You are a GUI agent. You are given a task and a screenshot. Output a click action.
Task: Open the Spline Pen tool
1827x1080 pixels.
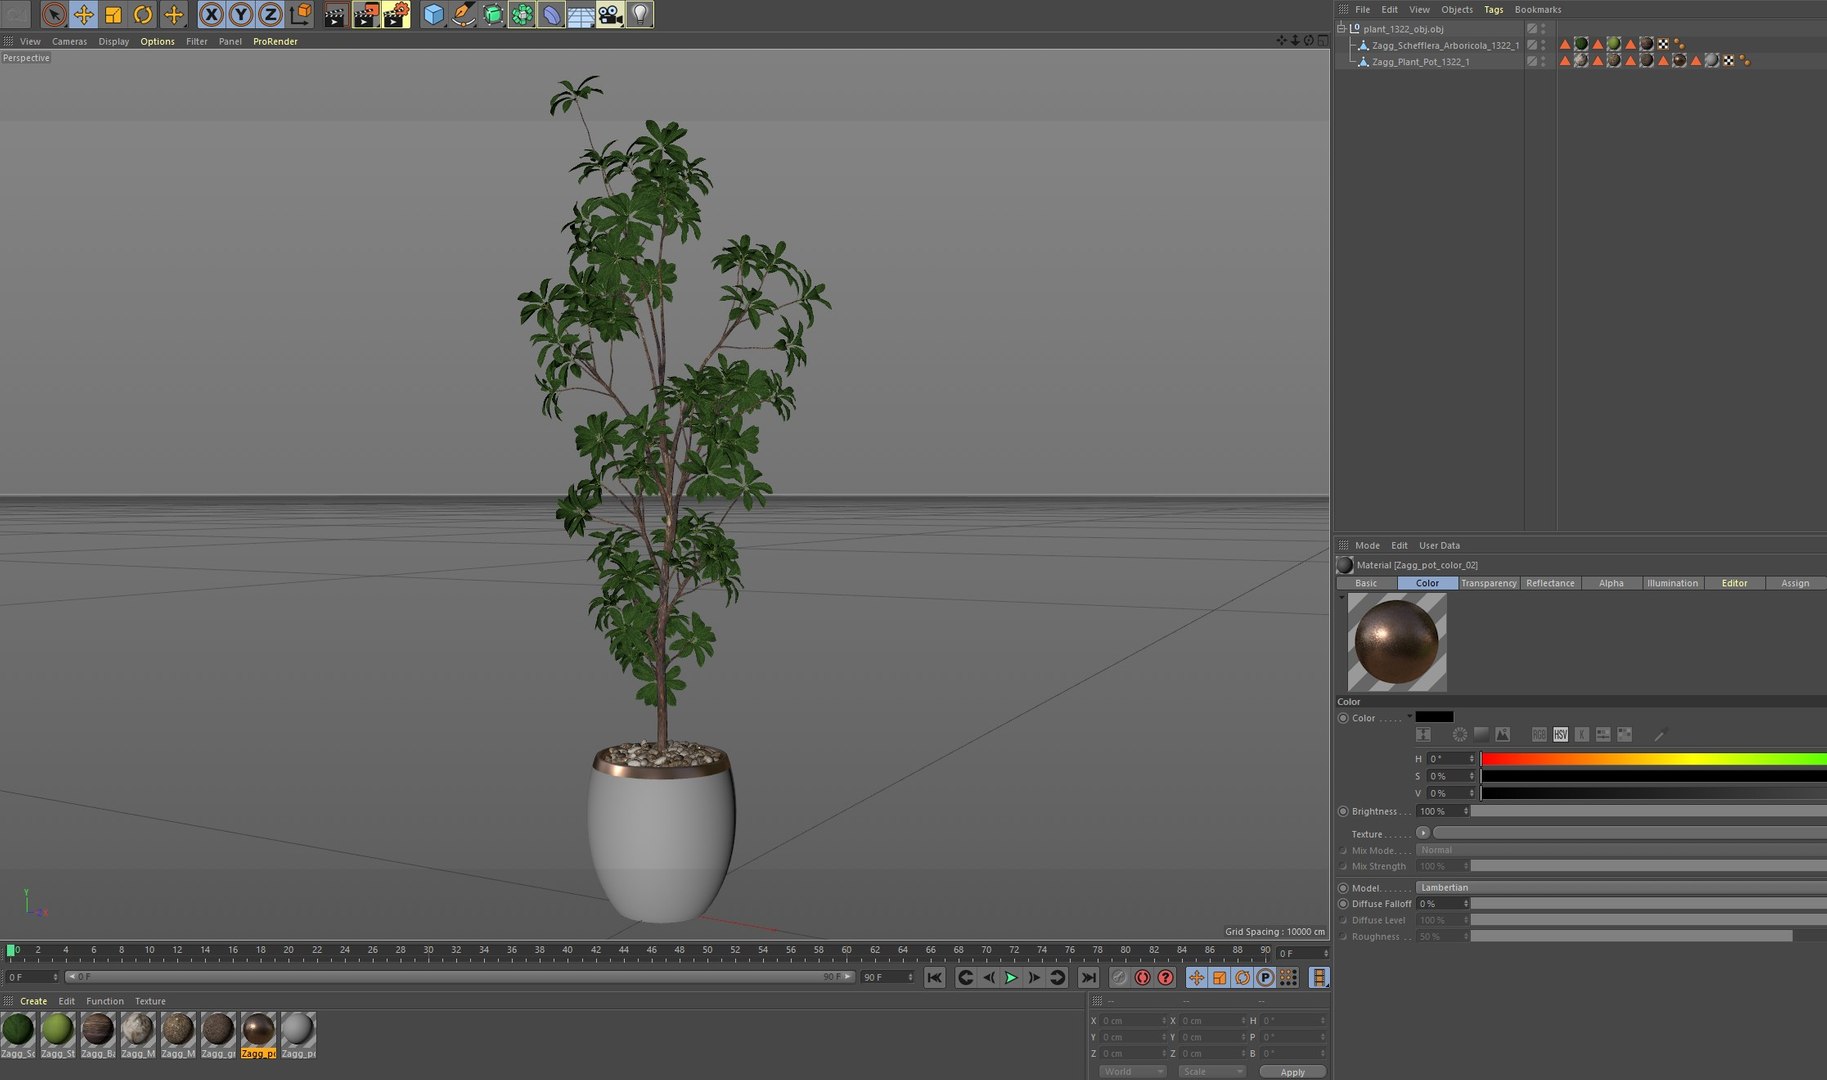[463, 15]
